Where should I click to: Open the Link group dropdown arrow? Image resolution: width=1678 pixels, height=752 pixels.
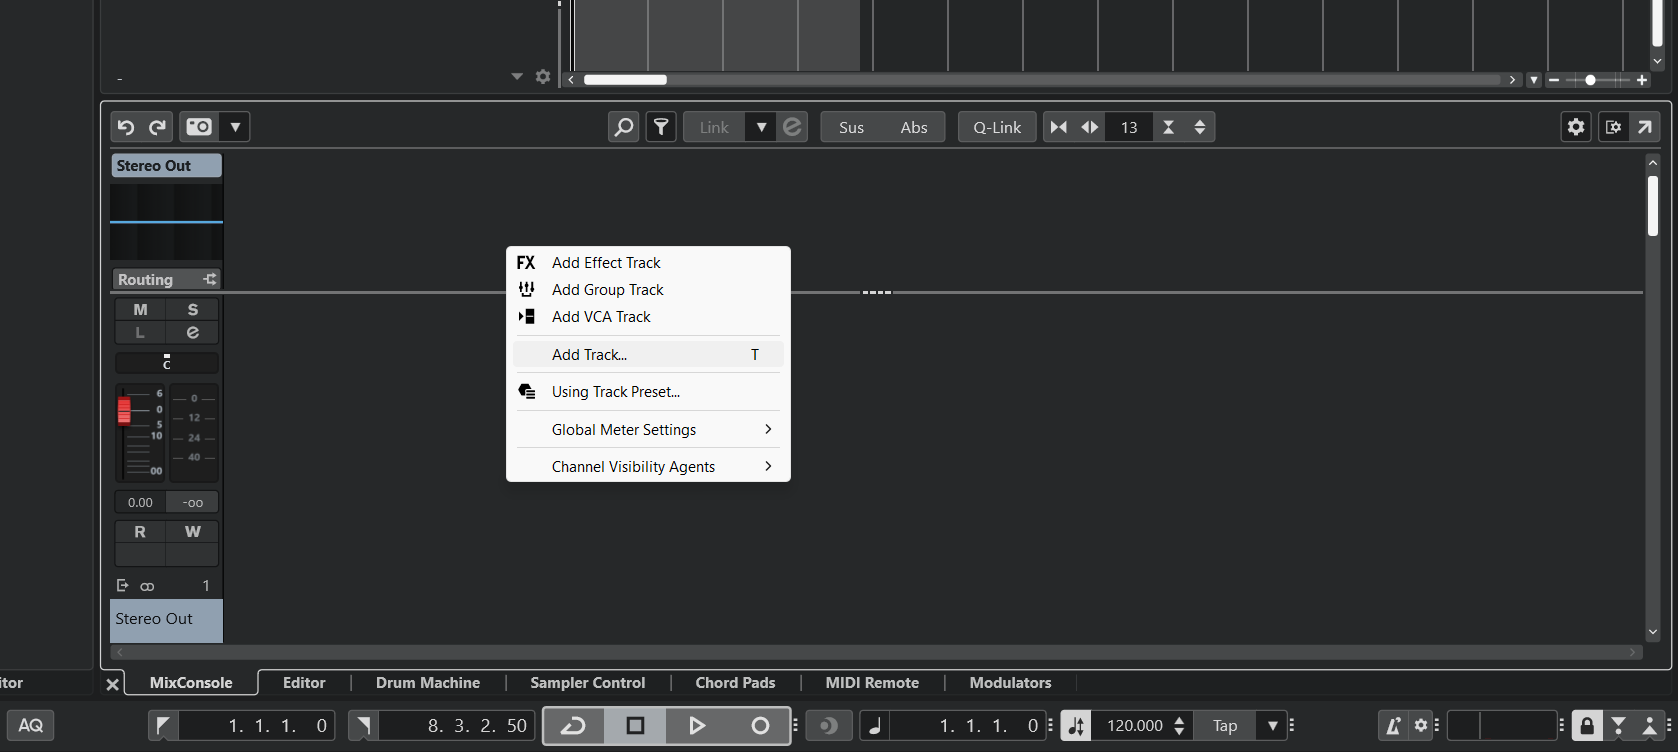click(x=761, y=127)
